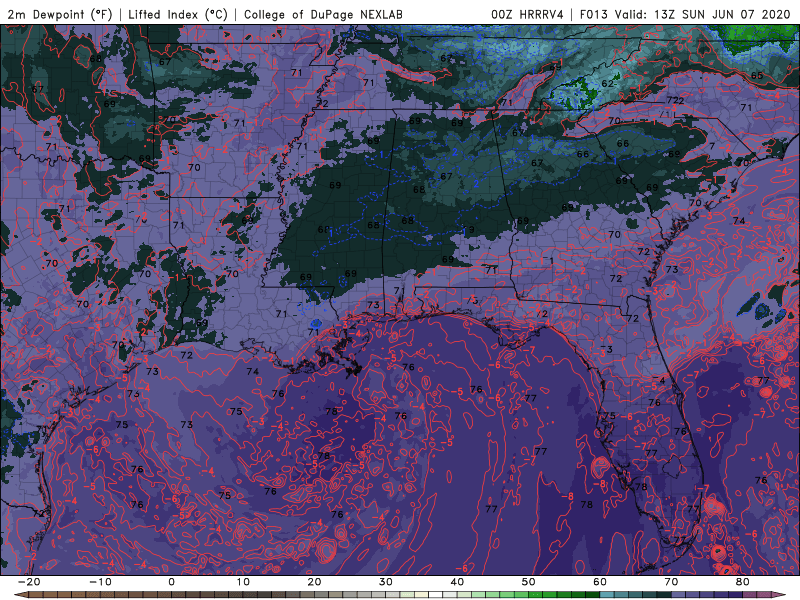Click the "722" value on the map
Screen dimensions: 800x600
[x=675, y=101]
